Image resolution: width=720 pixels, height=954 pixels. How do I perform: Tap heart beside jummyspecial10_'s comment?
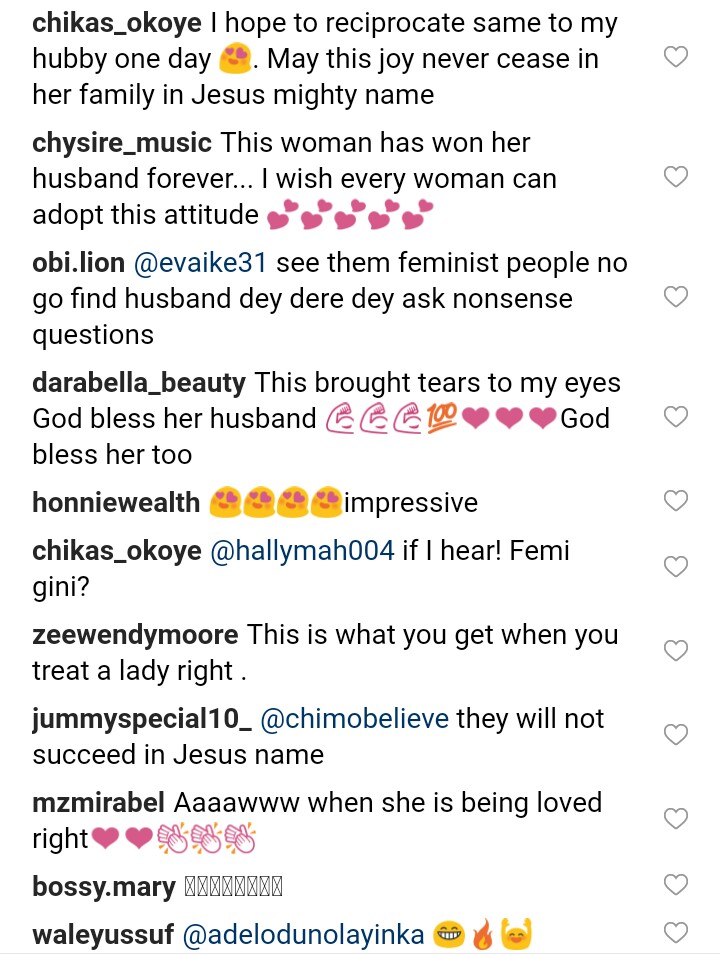tap(676, 735)
